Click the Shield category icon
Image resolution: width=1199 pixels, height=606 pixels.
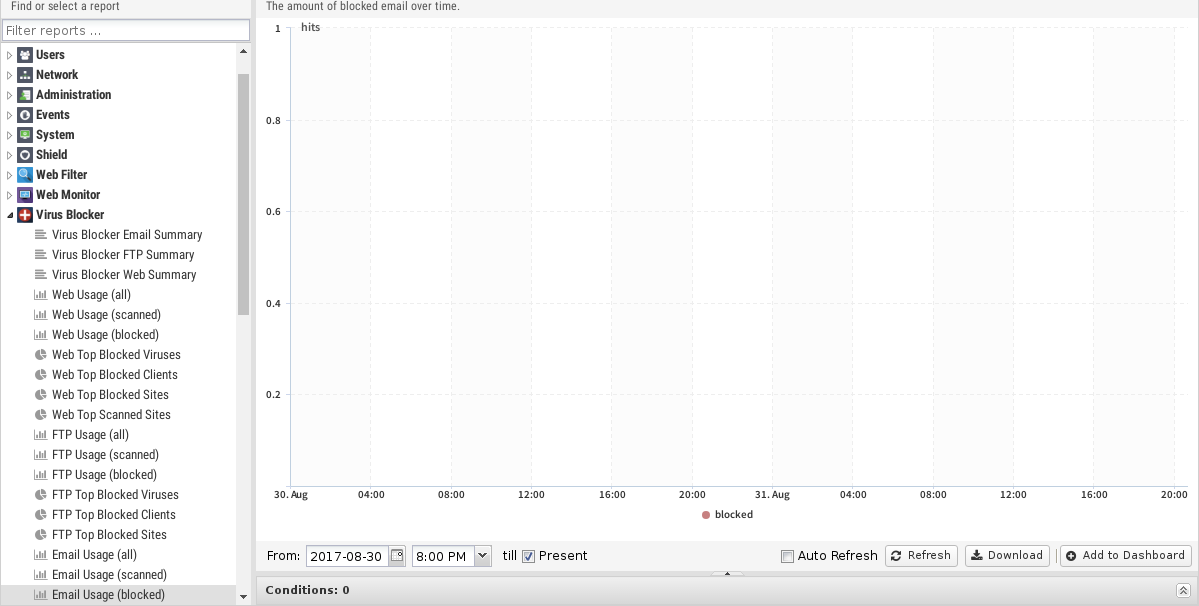25,154
